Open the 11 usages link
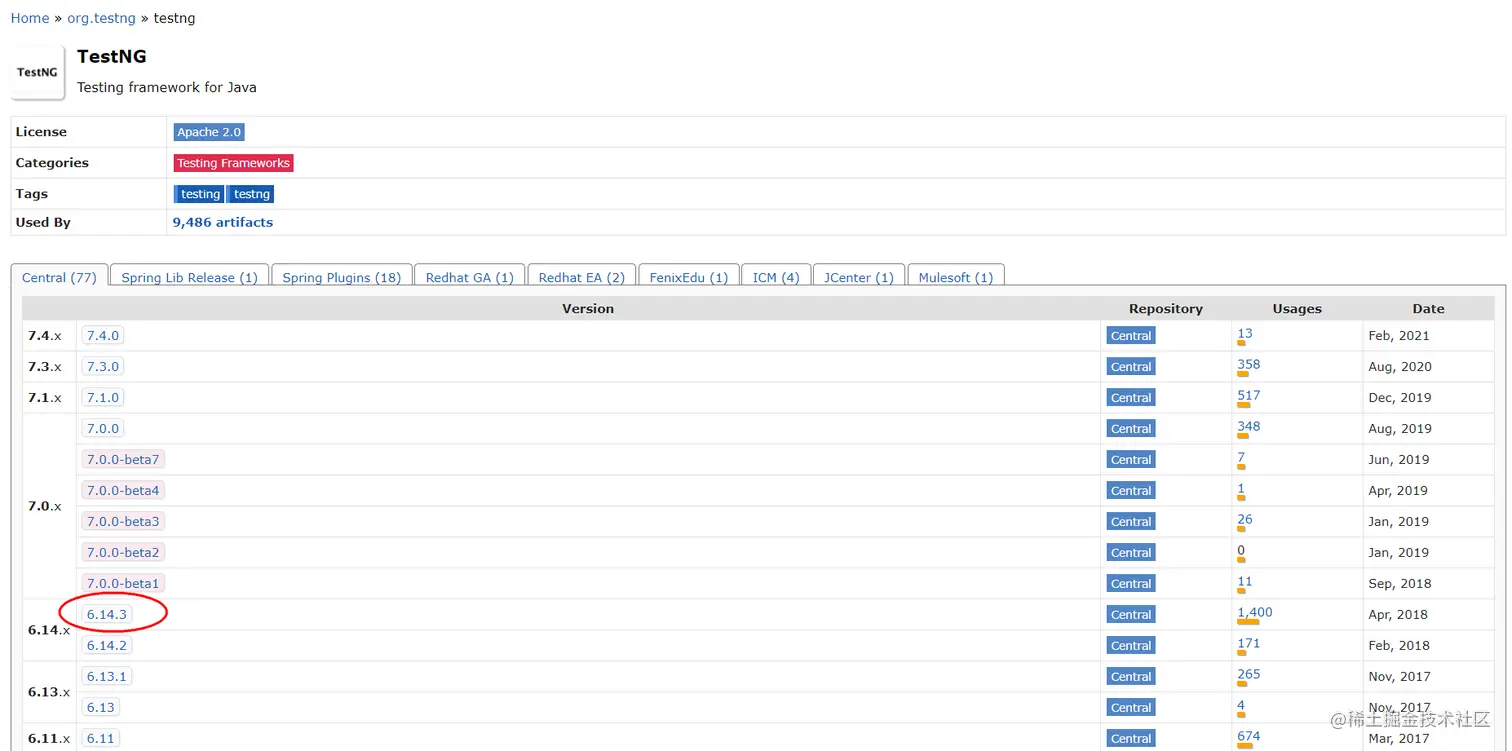This screenshot has height=751, width=1512. [1245, 582]
